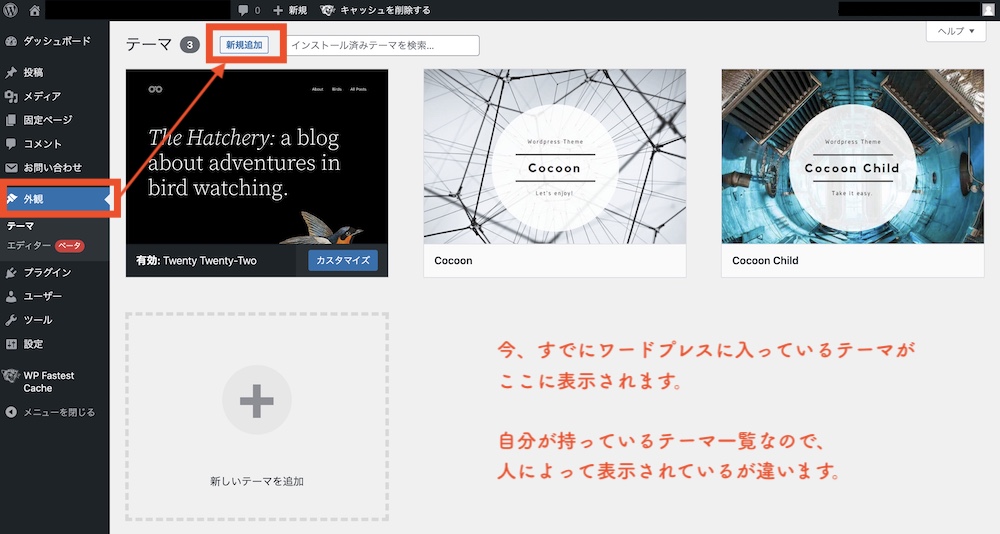Click the 投稿 pushpin icon

tap(11, 73)
